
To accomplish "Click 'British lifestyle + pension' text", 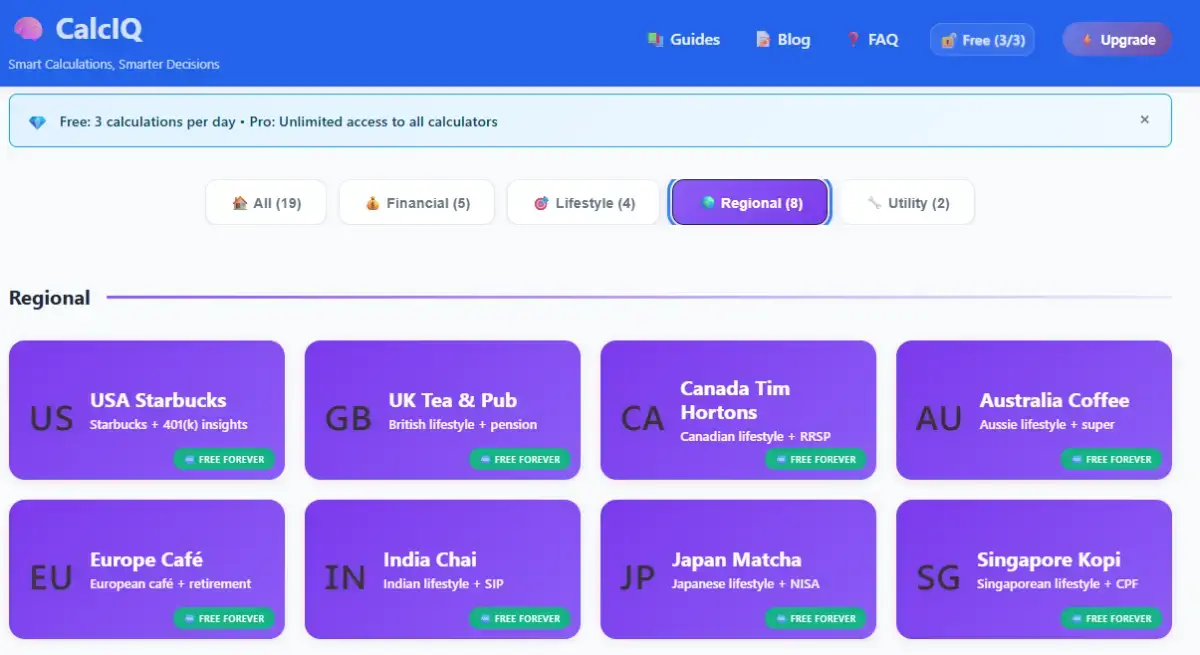I will click(463, 424).
